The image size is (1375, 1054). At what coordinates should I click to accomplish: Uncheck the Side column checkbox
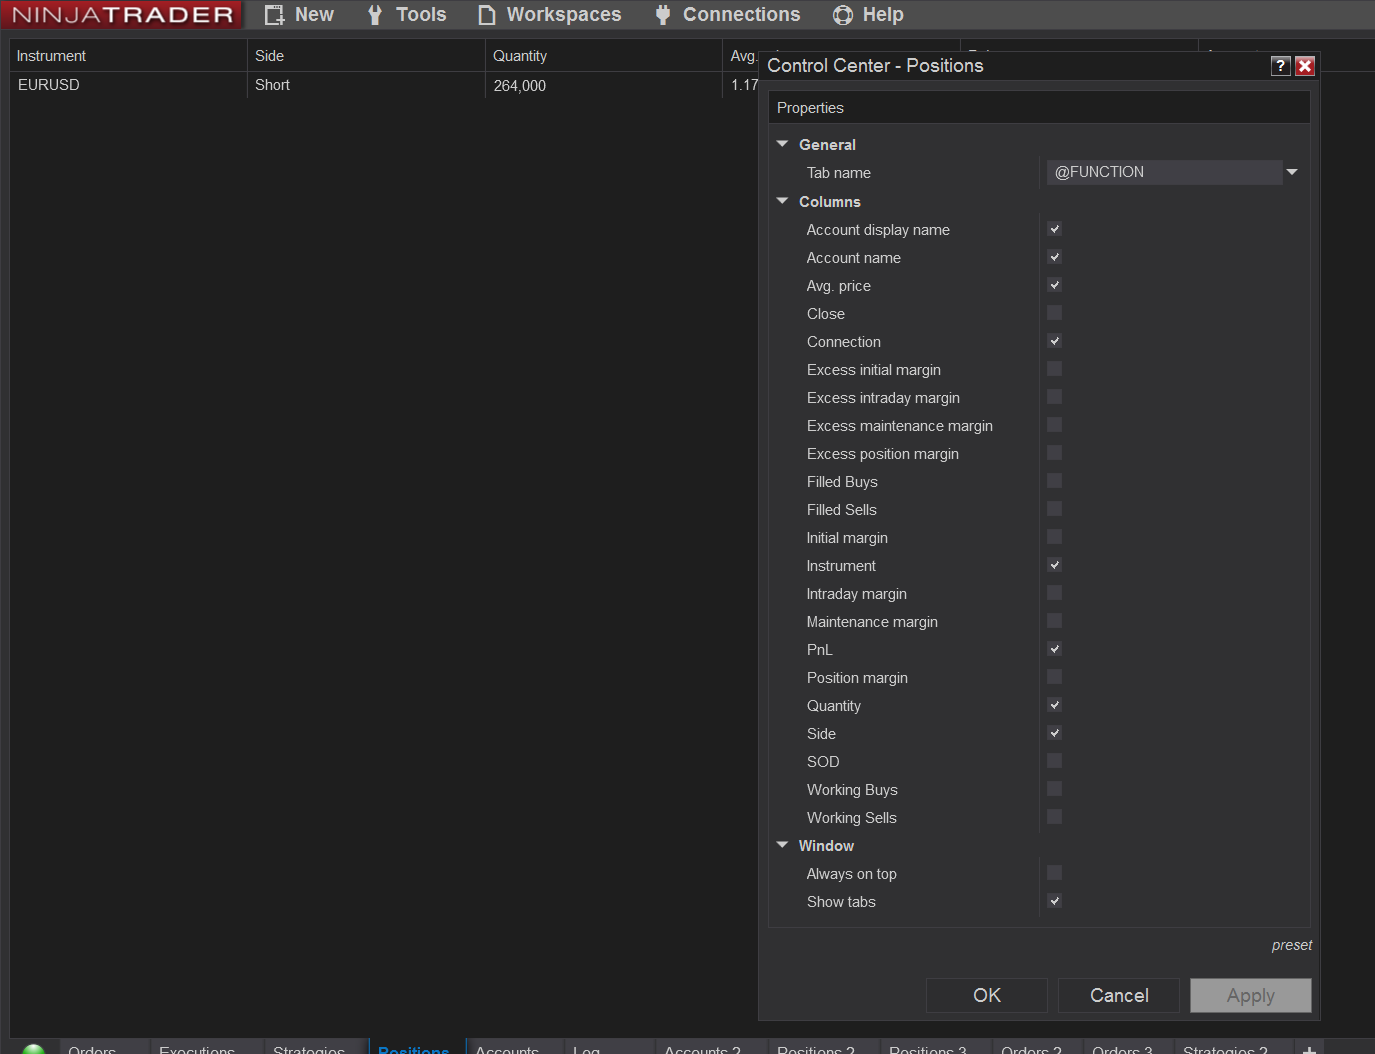click(x=1054, y=733)
